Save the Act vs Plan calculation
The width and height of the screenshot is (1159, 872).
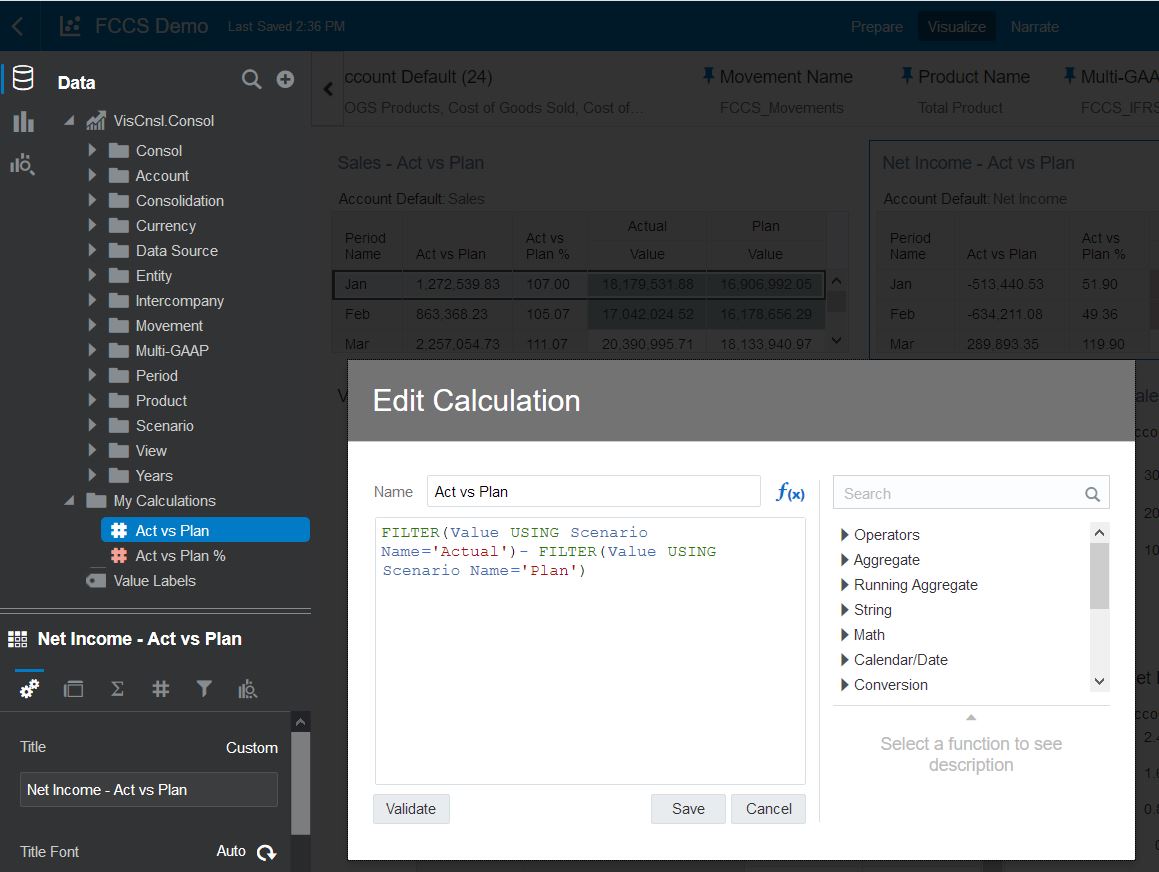pyautogui.click(x=688, y=809)
